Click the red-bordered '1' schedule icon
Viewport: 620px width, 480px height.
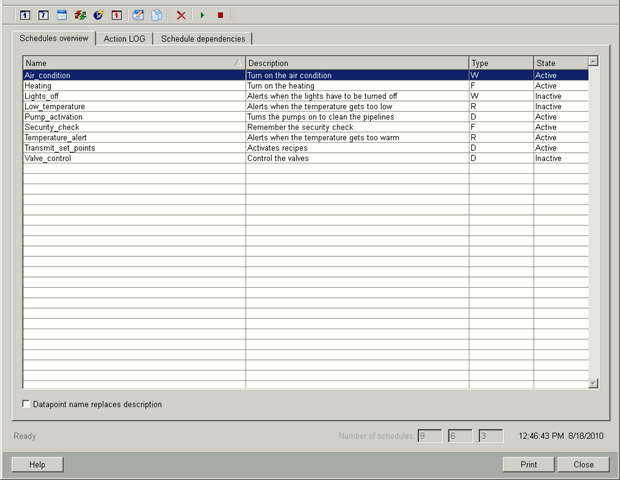[x=116, y=15]
